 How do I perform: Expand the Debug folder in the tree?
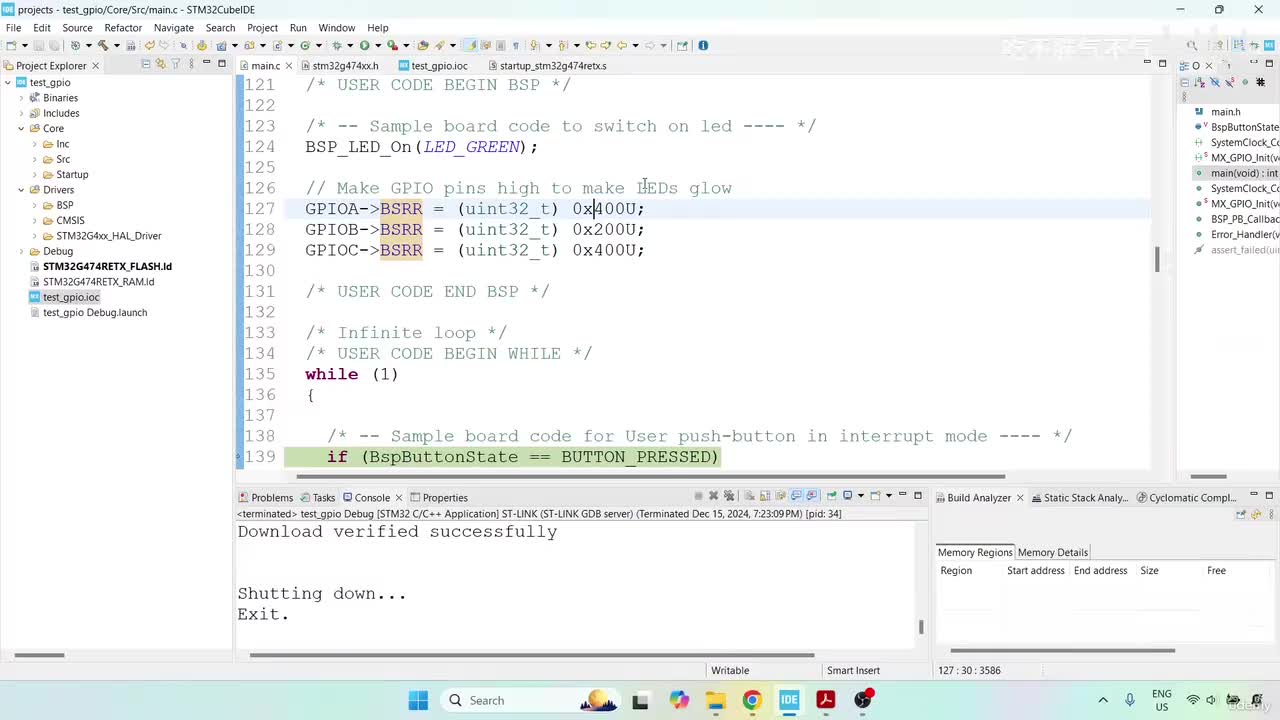21,251
